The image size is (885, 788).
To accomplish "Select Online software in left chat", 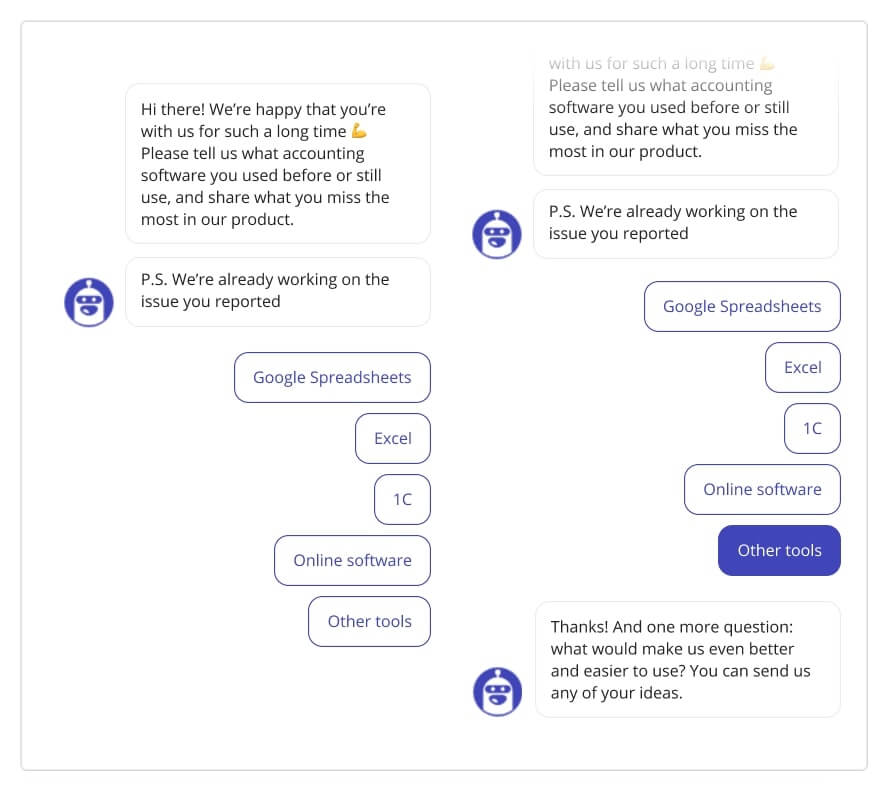I will (x=352, y=561).
